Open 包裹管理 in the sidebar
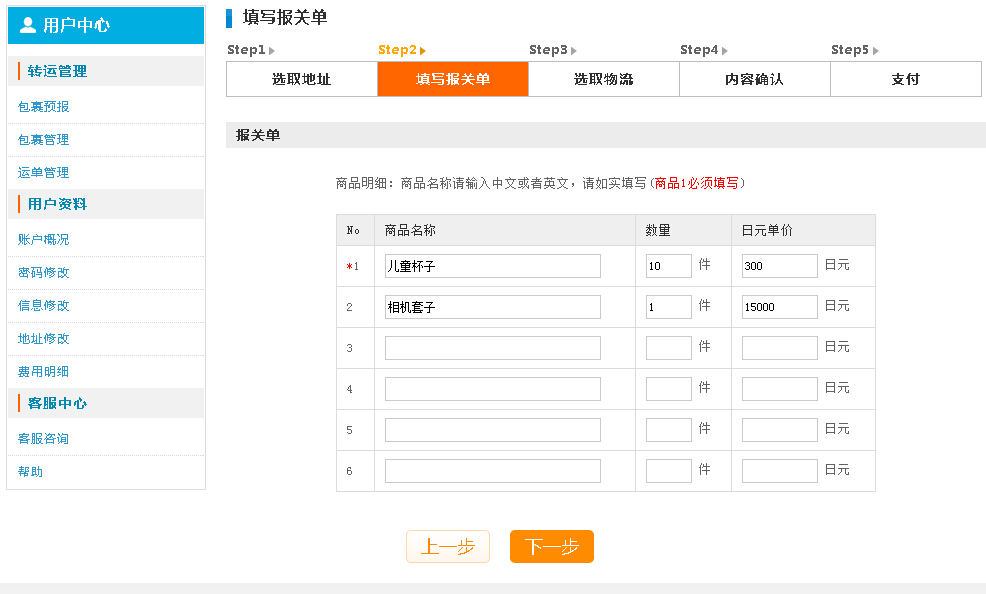This screenshot has height=594, width=986. (44, 140)
